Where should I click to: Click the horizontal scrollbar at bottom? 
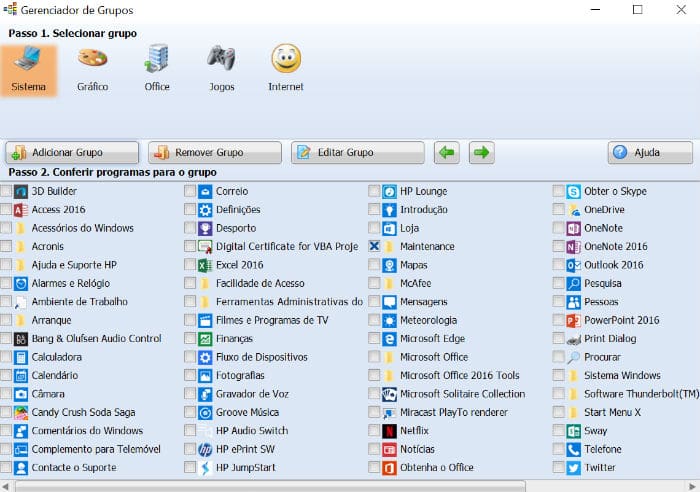pyautogui.click(x=270, y=486)
